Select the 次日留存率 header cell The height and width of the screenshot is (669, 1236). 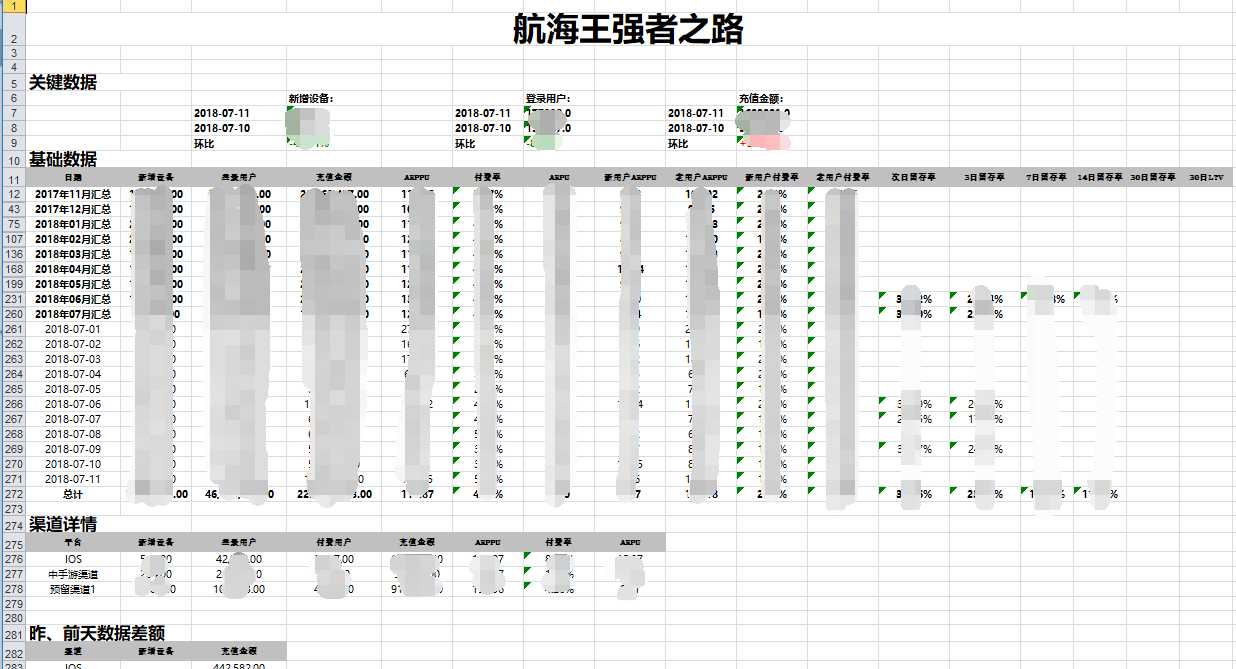click(914, 178)
